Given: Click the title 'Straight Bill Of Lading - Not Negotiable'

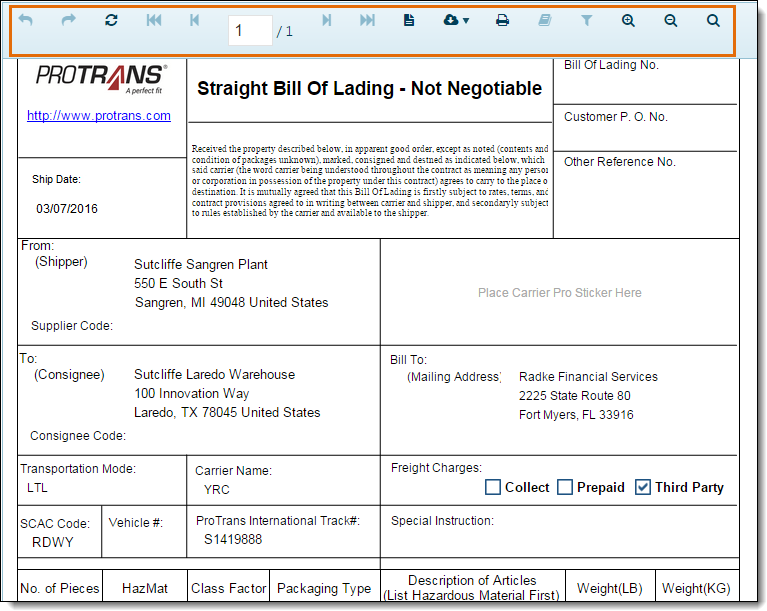Looking at the screenshot, I should [369, 89].
